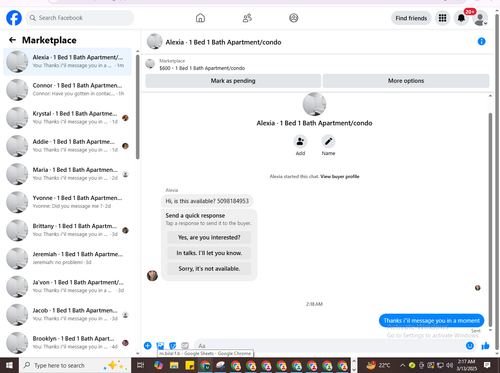
Task: Click the 'Thanks i'll message you in a moment' bubble
Action: tap(431, 321)
